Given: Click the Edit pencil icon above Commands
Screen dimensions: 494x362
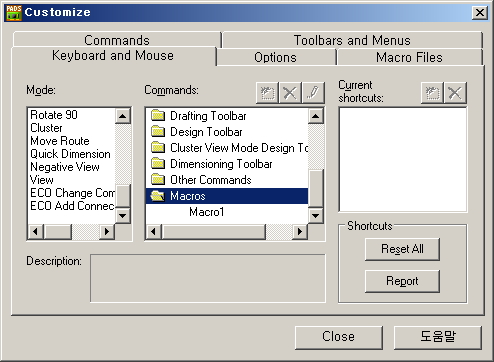Looking at the screenshot, I should point(313,93).
